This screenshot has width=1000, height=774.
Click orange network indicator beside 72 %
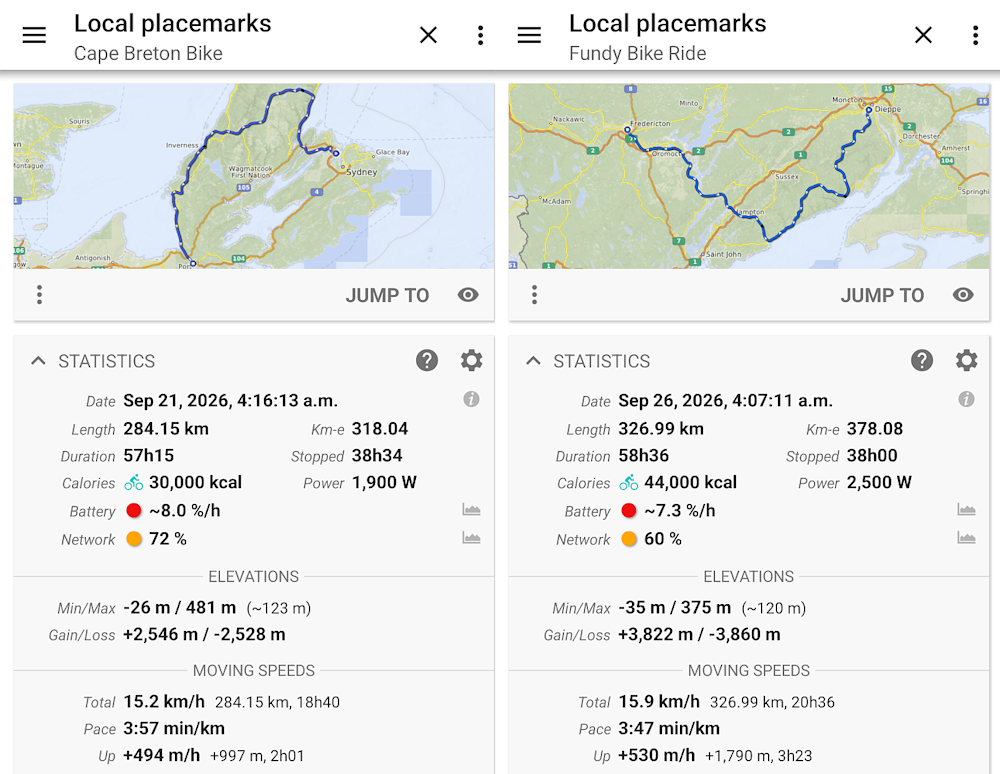click(134, 539)
